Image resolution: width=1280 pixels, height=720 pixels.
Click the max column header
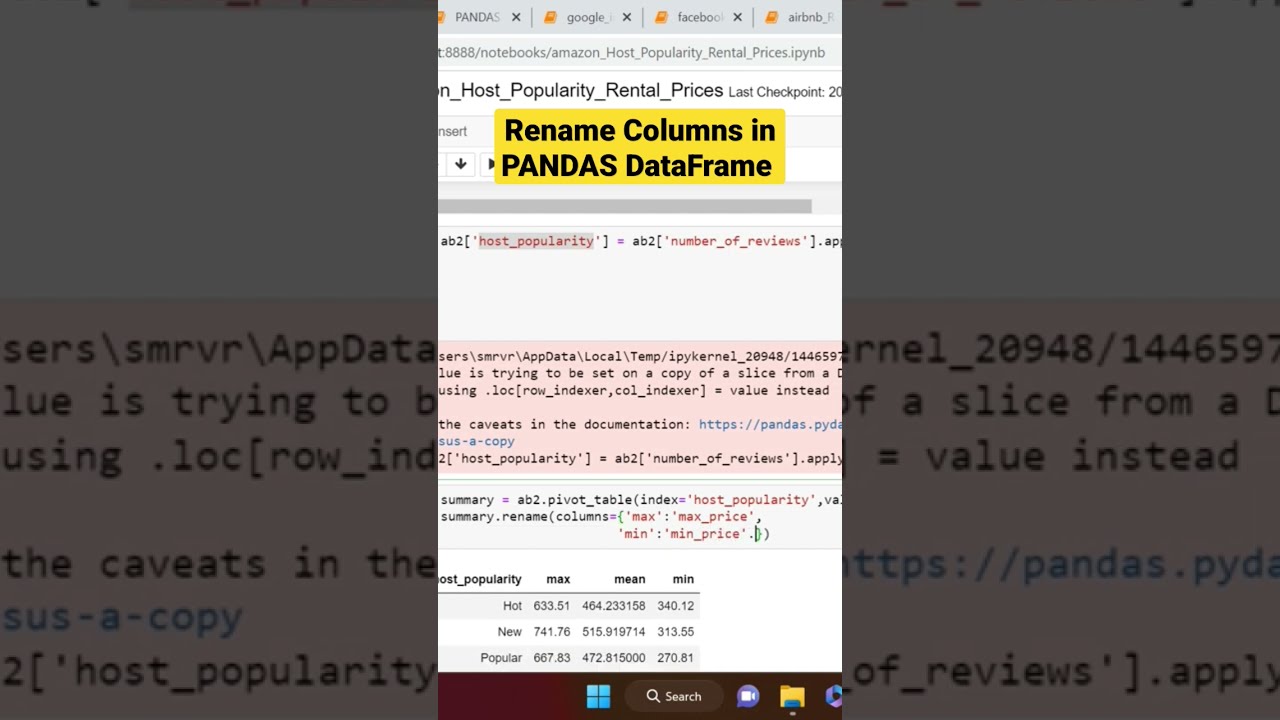click(558, 579)
